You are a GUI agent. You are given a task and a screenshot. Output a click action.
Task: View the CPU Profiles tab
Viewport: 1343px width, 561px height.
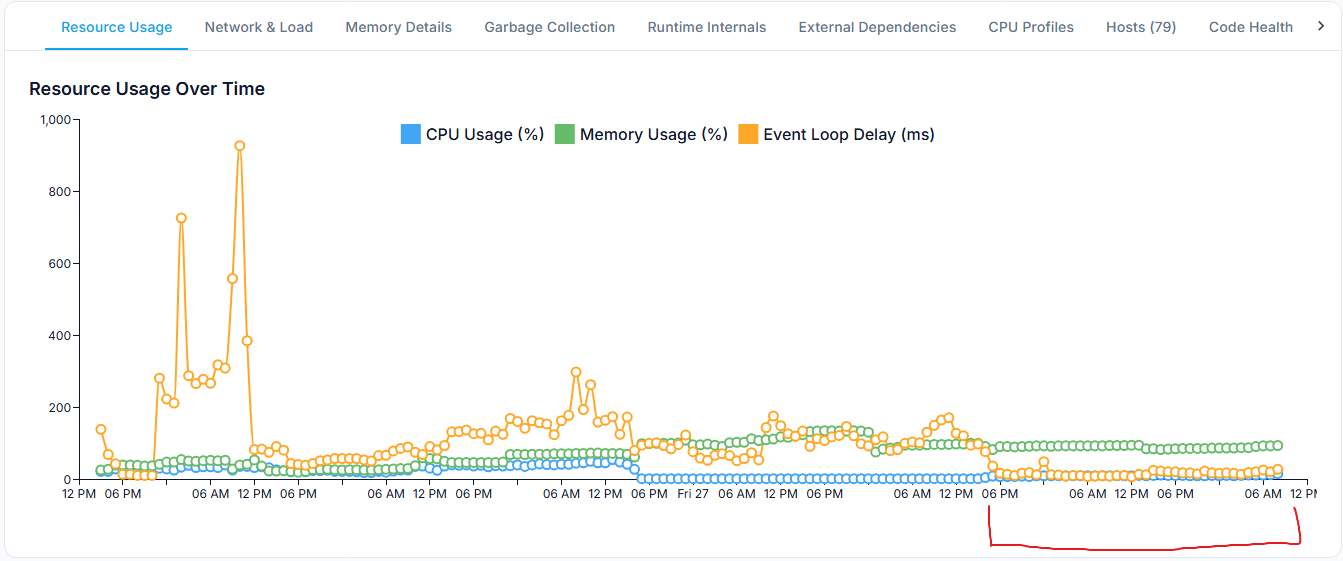1031,27
